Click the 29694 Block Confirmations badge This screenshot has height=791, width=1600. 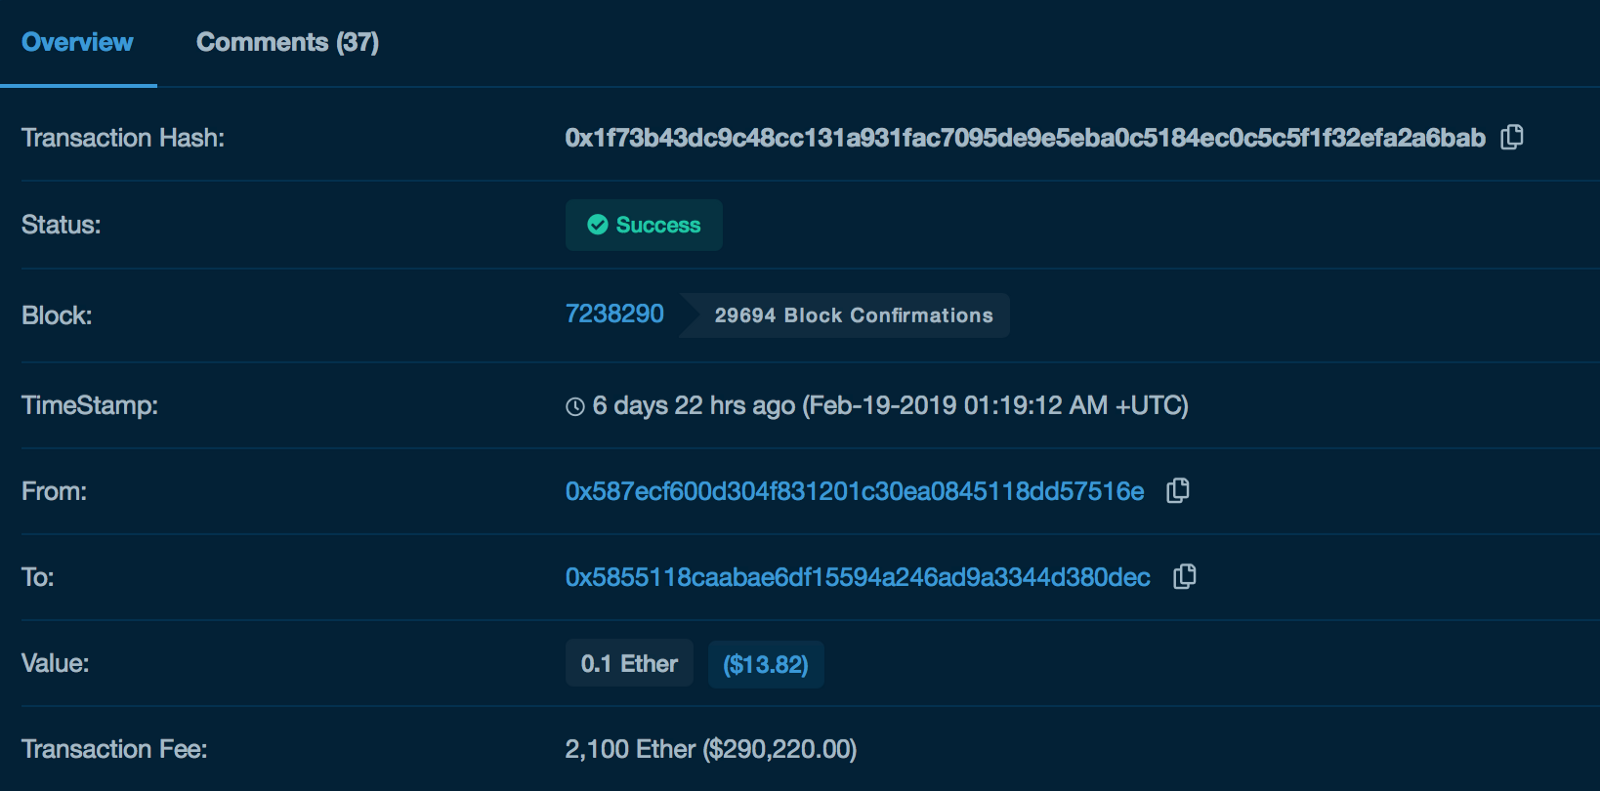pyautogui.click(x=853, y=315)
